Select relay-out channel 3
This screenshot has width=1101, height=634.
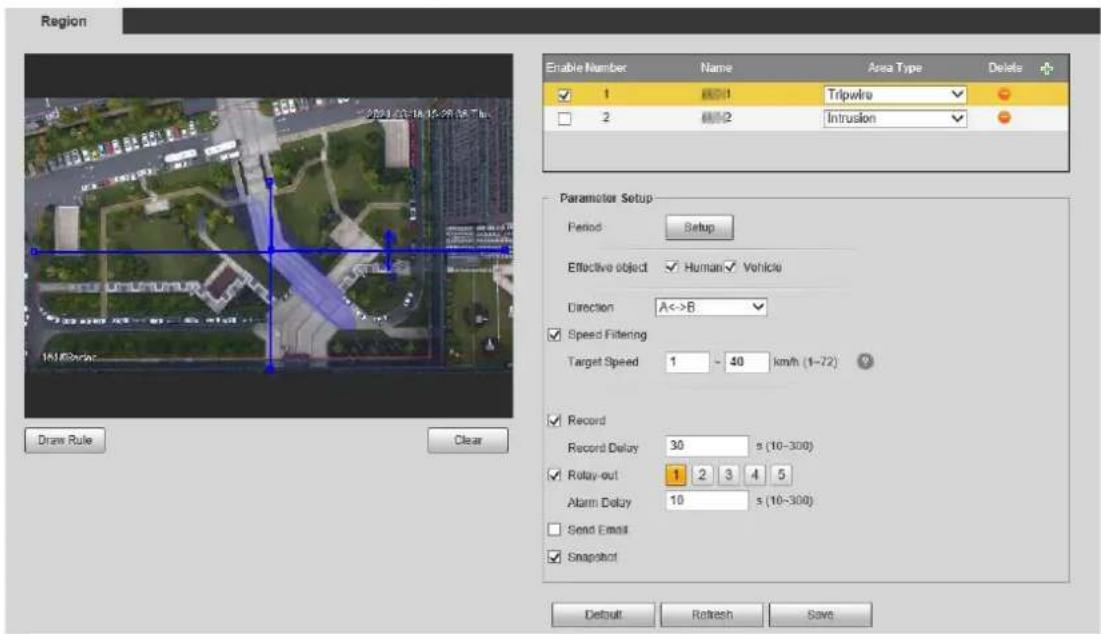728,475
